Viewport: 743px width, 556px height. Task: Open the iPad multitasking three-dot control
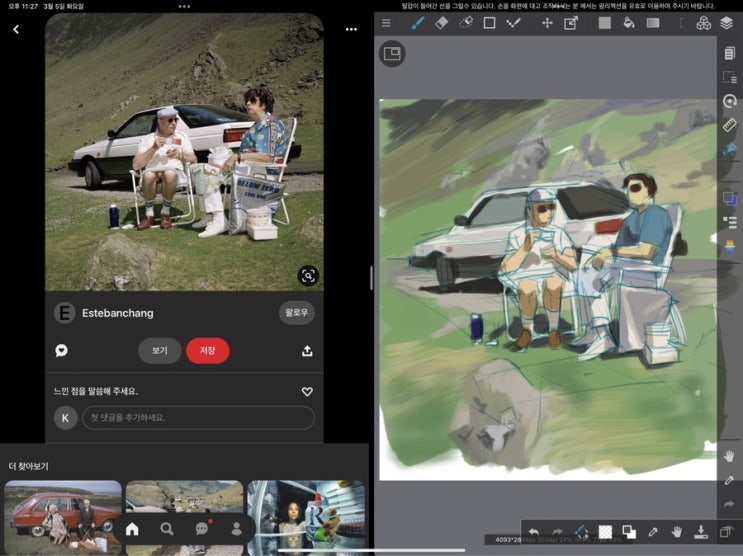tap(184, 7)
